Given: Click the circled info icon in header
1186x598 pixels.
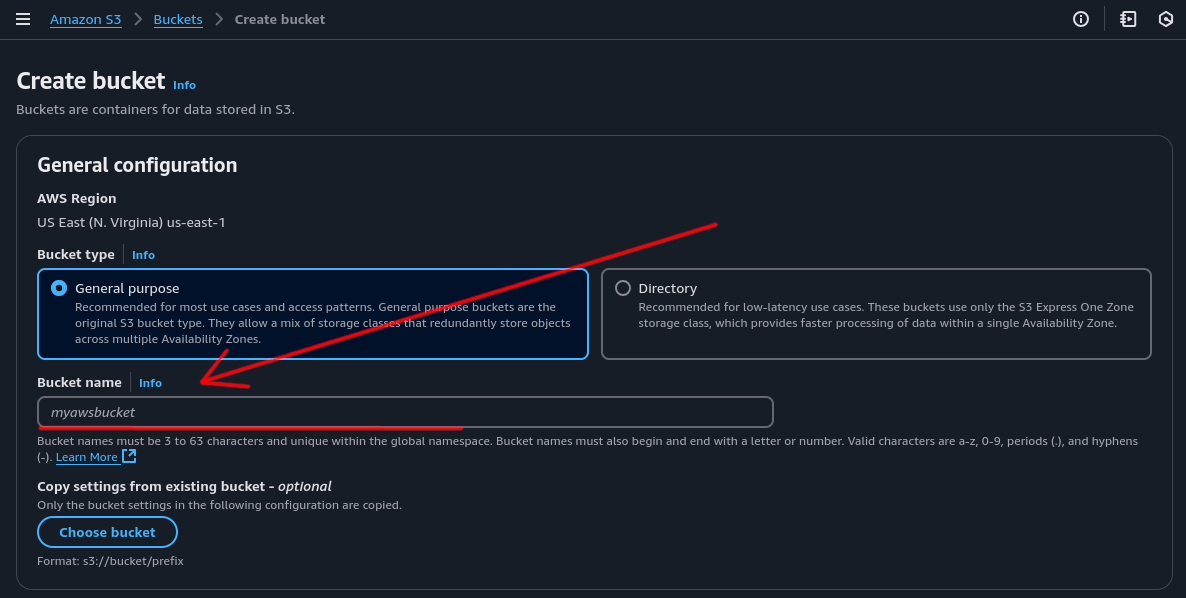Looking at the screenshot, I should click(1080, 19).
